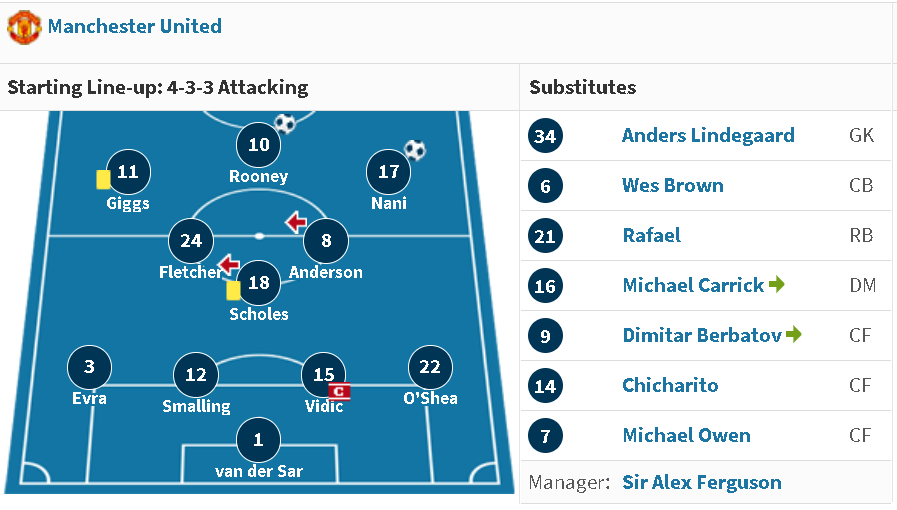
Task: Click the yellow card next to Giggs
Action: (103, 180)
